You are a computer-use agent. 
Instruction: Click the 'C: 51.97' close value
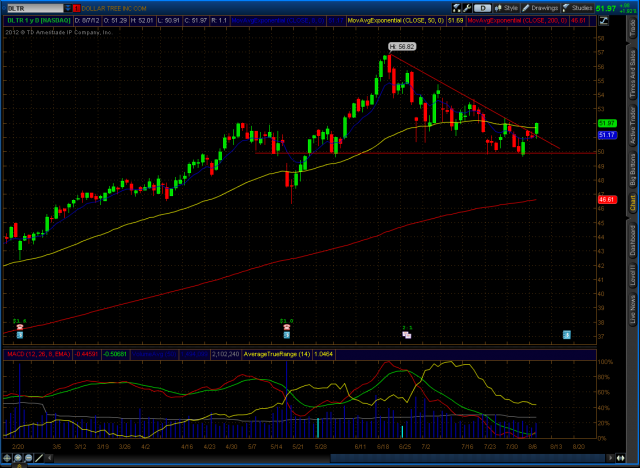[x=196, y=20]
